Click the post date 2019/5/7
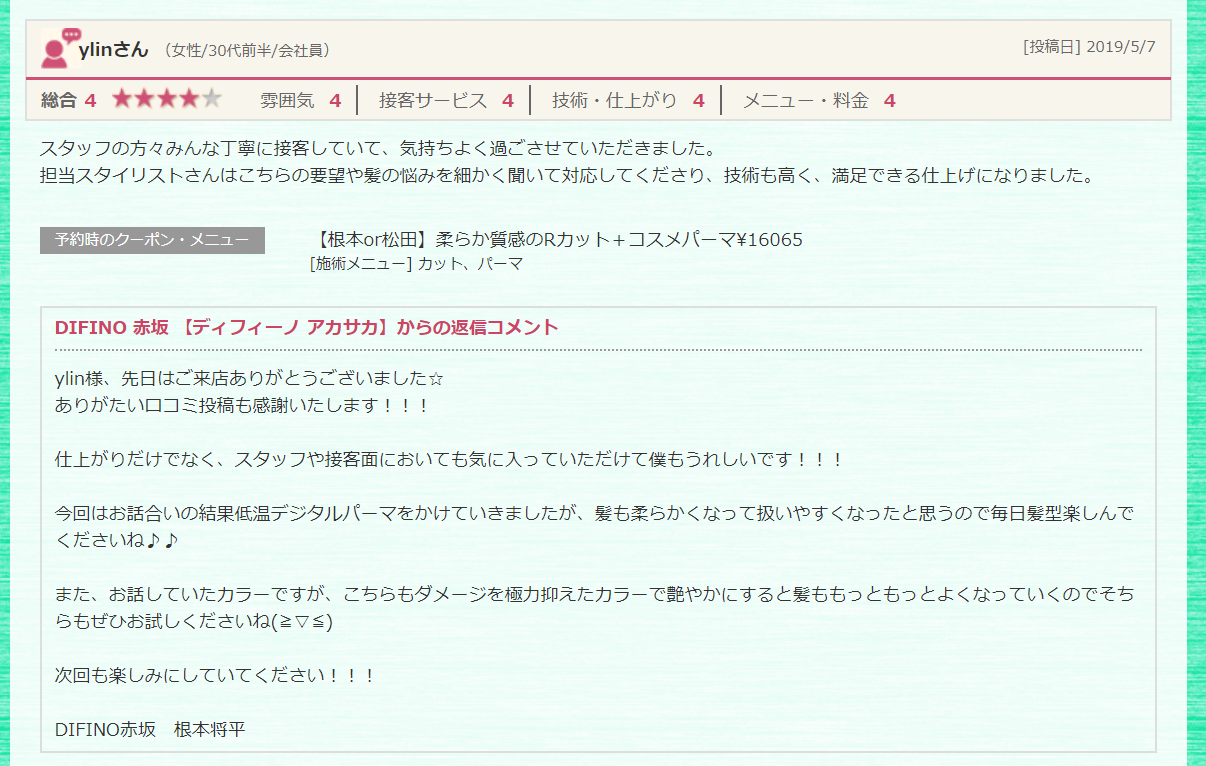 (x=1120, y=47)
